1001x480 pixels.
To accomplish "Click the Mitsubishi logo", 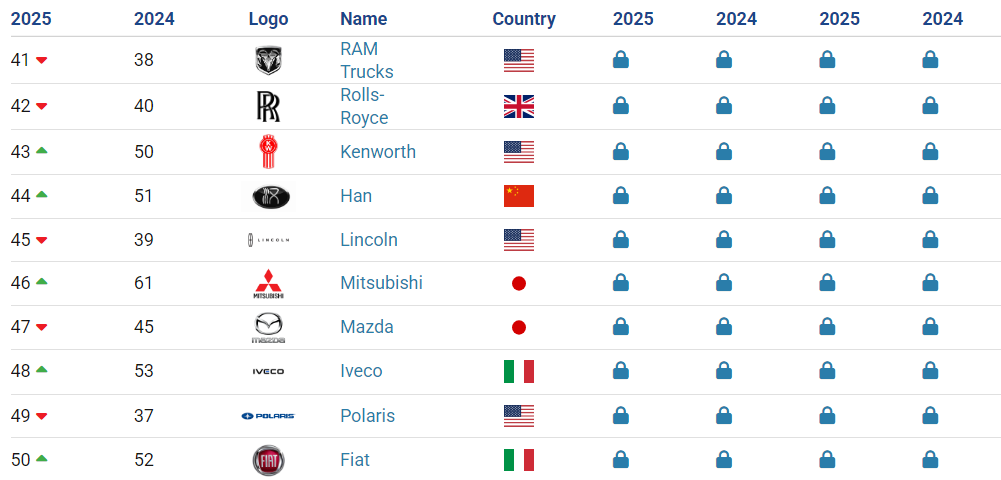I will 268,283.
